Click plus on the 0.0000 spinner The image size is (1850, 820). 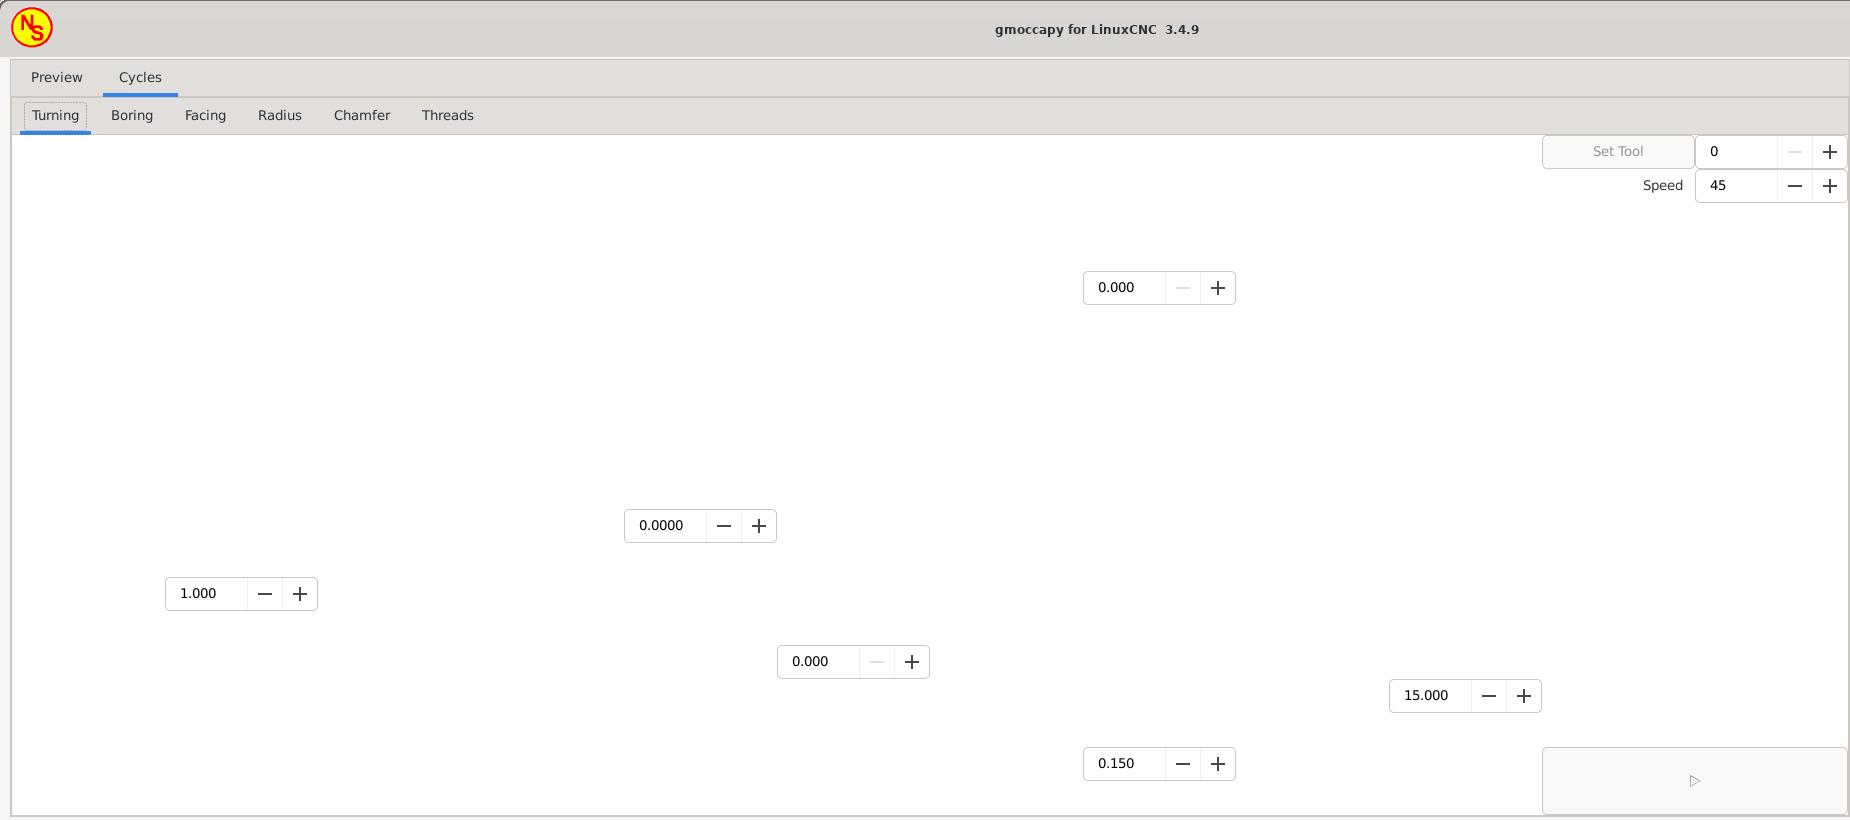[x=758, y=526]
